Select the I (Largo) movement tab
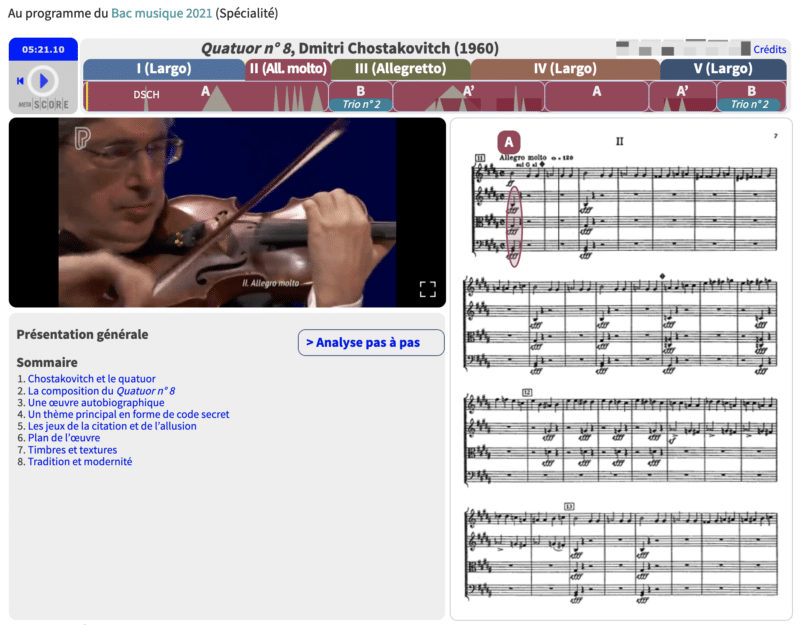 coord(164,69)
